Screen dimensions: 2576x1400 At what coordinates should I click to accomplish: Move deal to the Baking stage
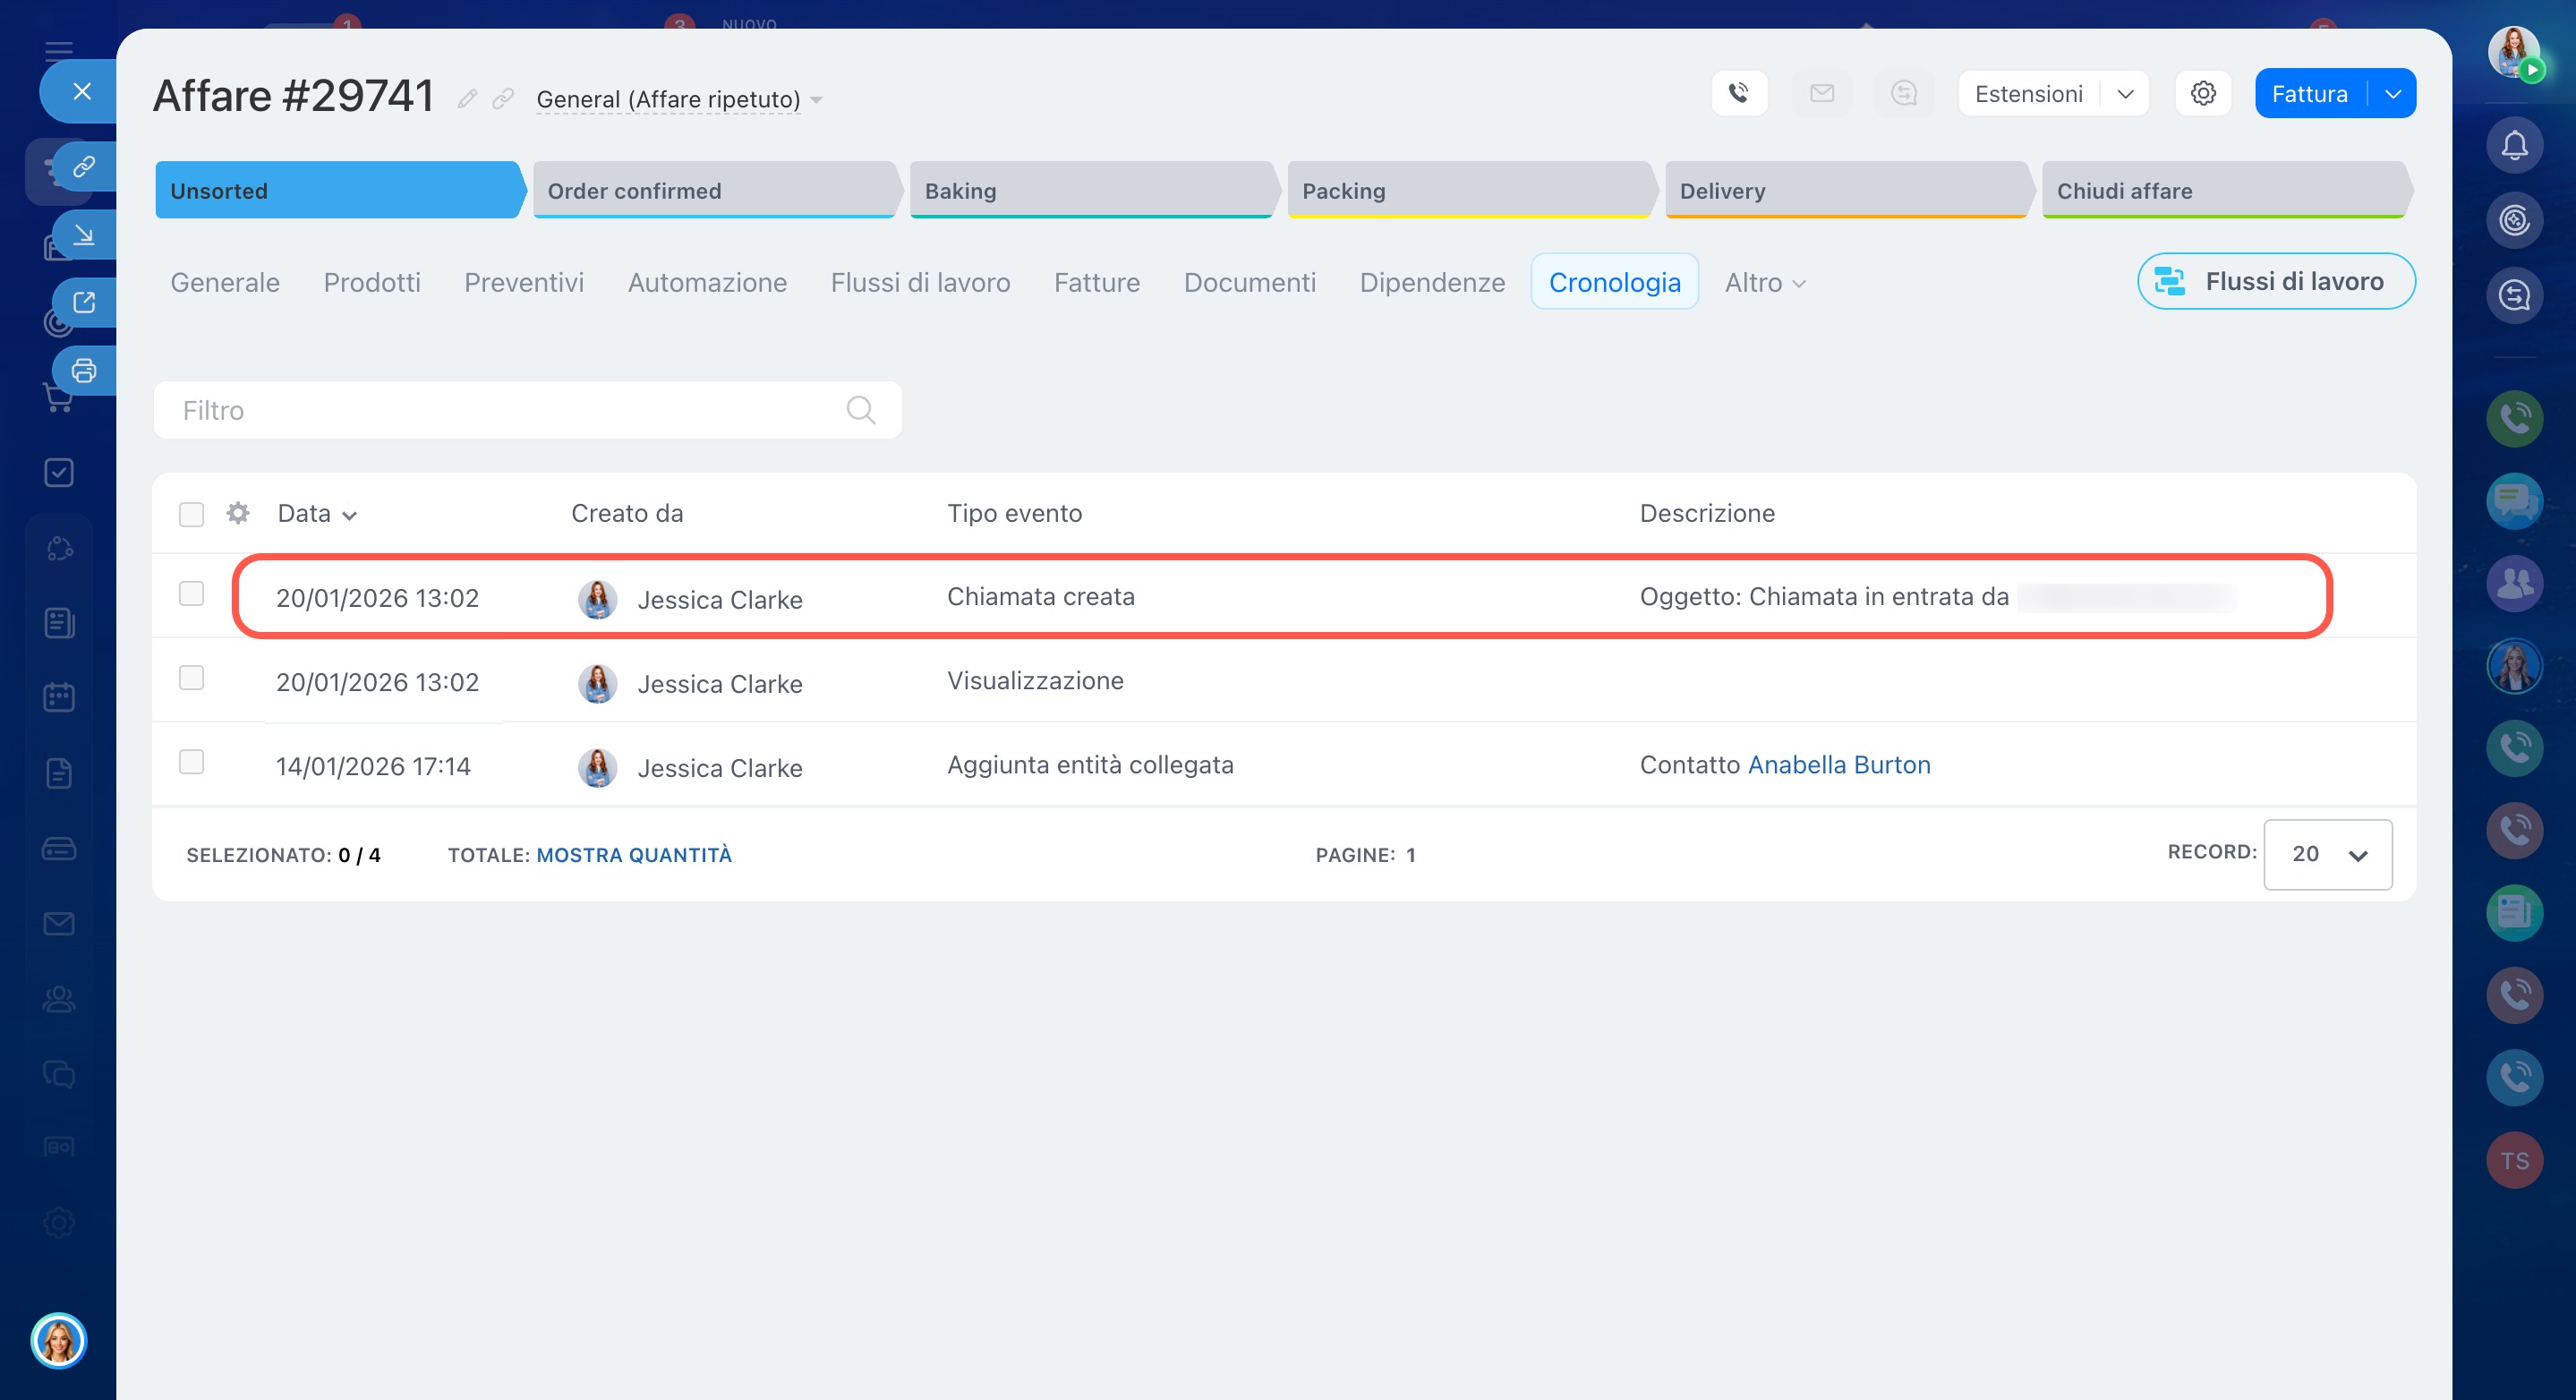point(1090,190)
